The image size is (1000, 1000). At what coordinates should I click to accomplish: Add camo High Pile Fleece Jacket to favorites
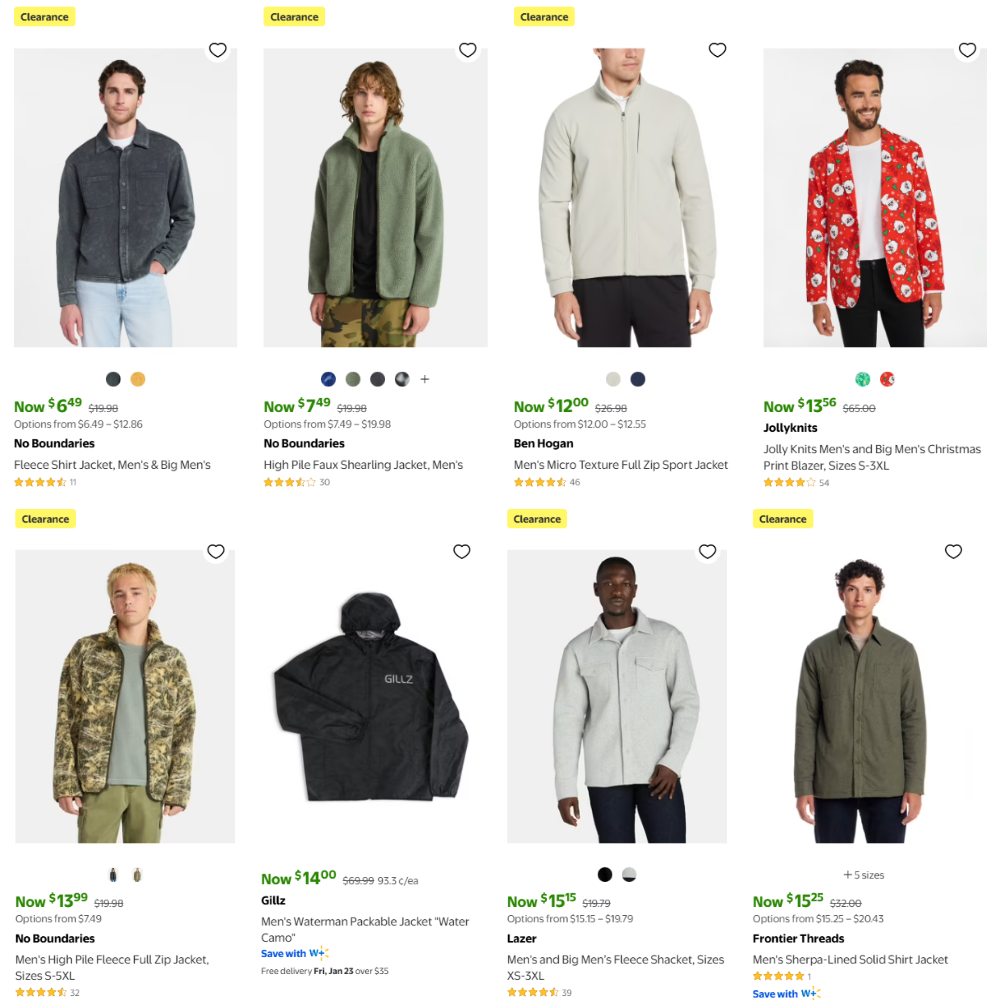pos(215,551)
